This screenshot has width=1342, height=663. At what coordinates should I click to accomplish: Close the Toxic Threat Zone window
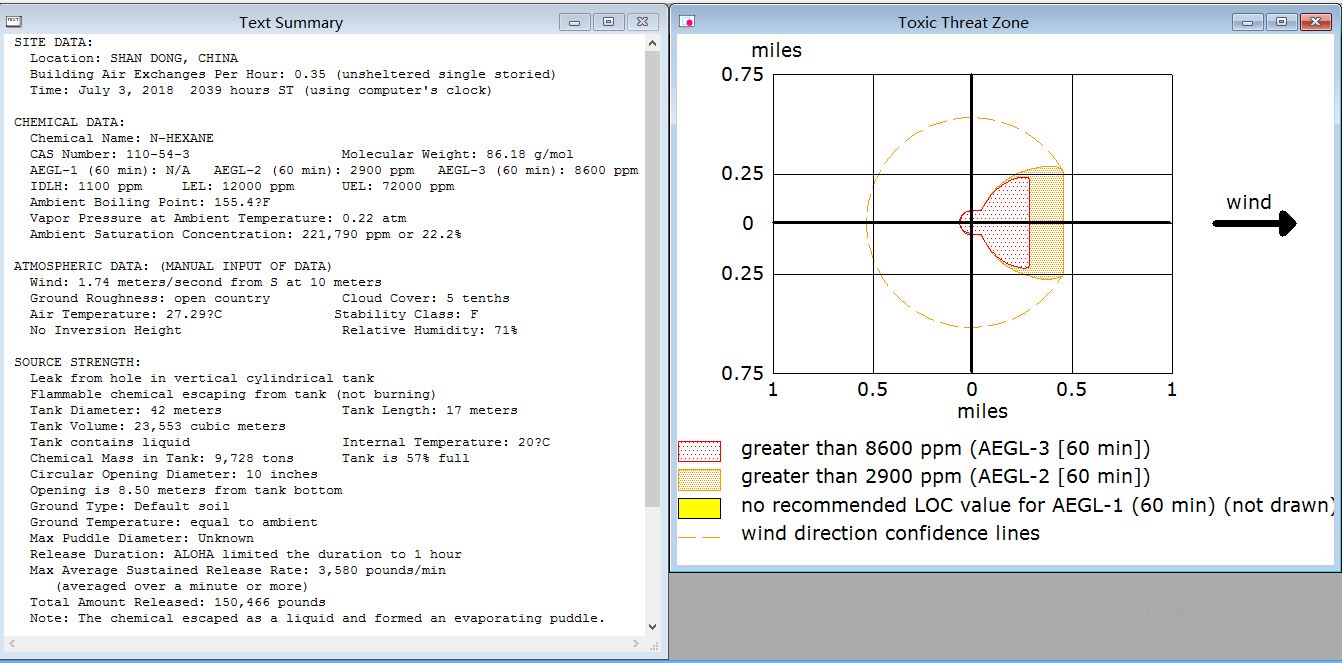coord(1316,21)
